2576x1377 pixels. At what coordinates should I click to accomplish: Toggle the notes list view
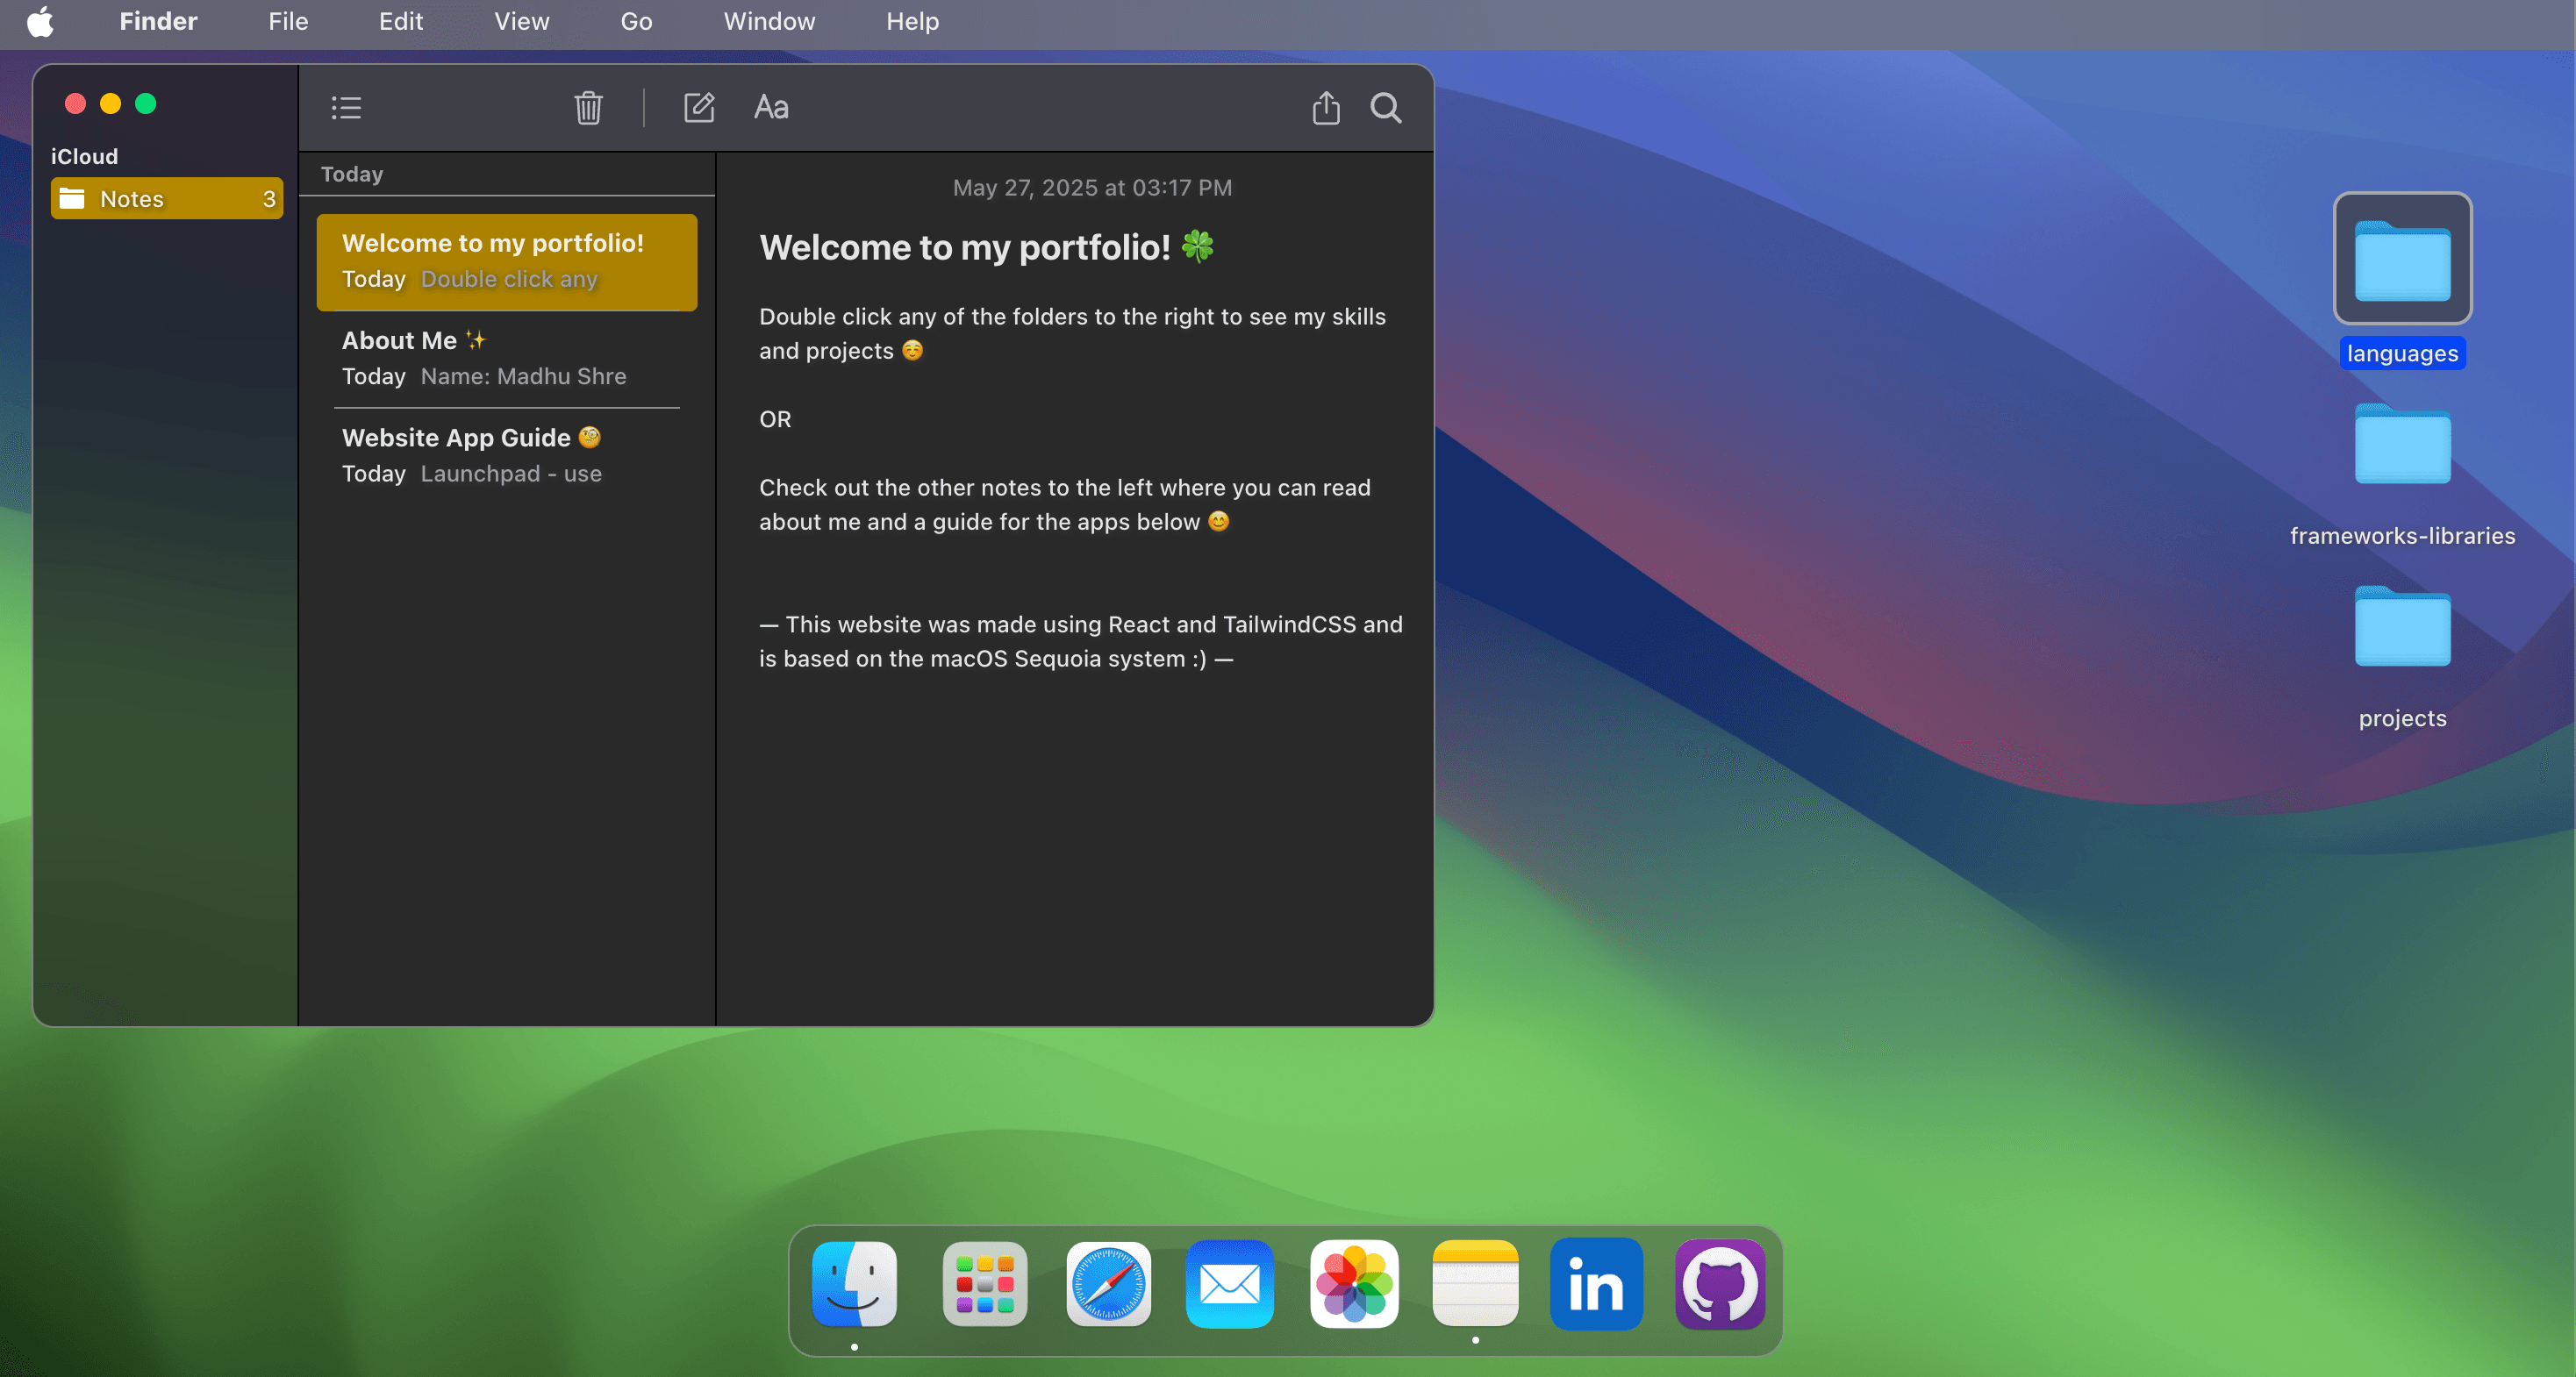(x=346, y=107)
